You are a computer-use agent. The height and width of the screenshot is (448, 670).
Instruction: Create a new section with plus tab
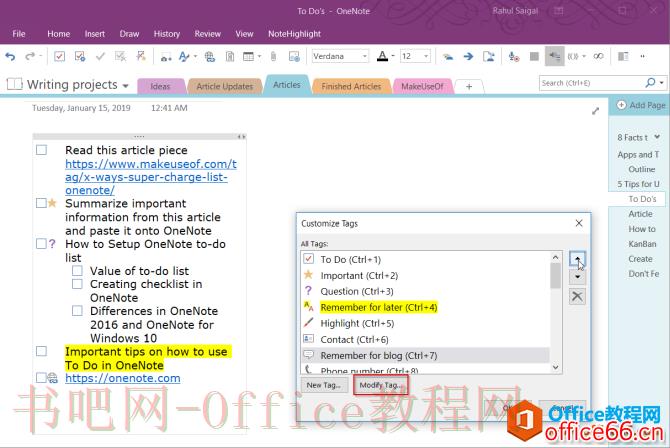(469, 86)
